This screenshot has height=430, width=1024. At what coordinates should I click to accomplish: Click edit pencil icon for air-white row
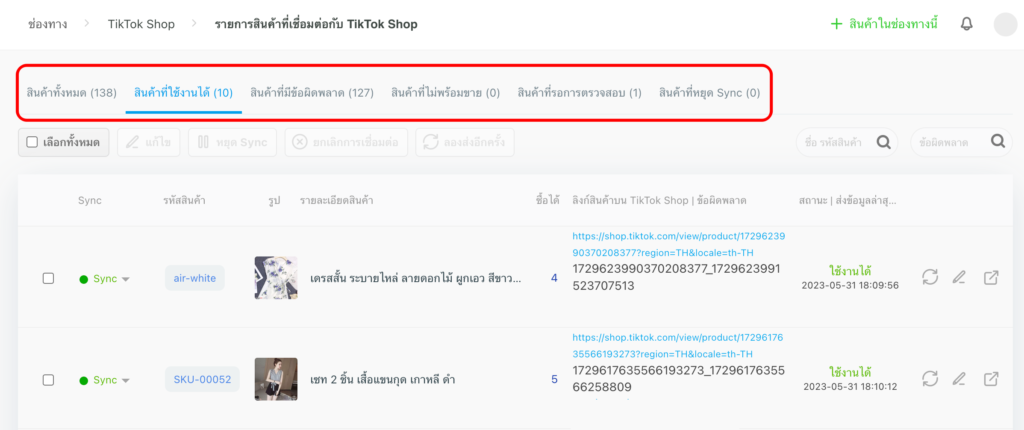click(x=960, y=278)
